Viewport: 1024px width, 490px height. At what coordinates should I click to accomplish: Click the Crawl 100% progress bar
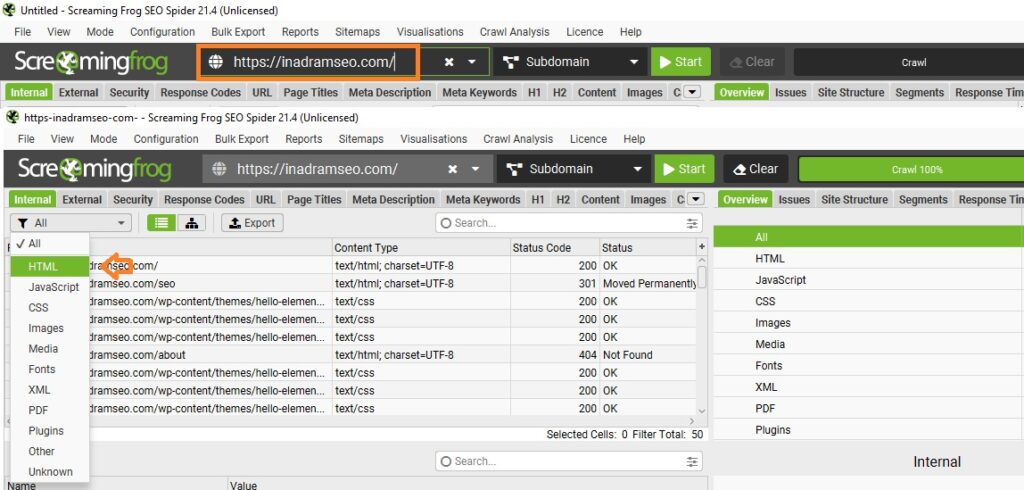[x=912, y=169]
